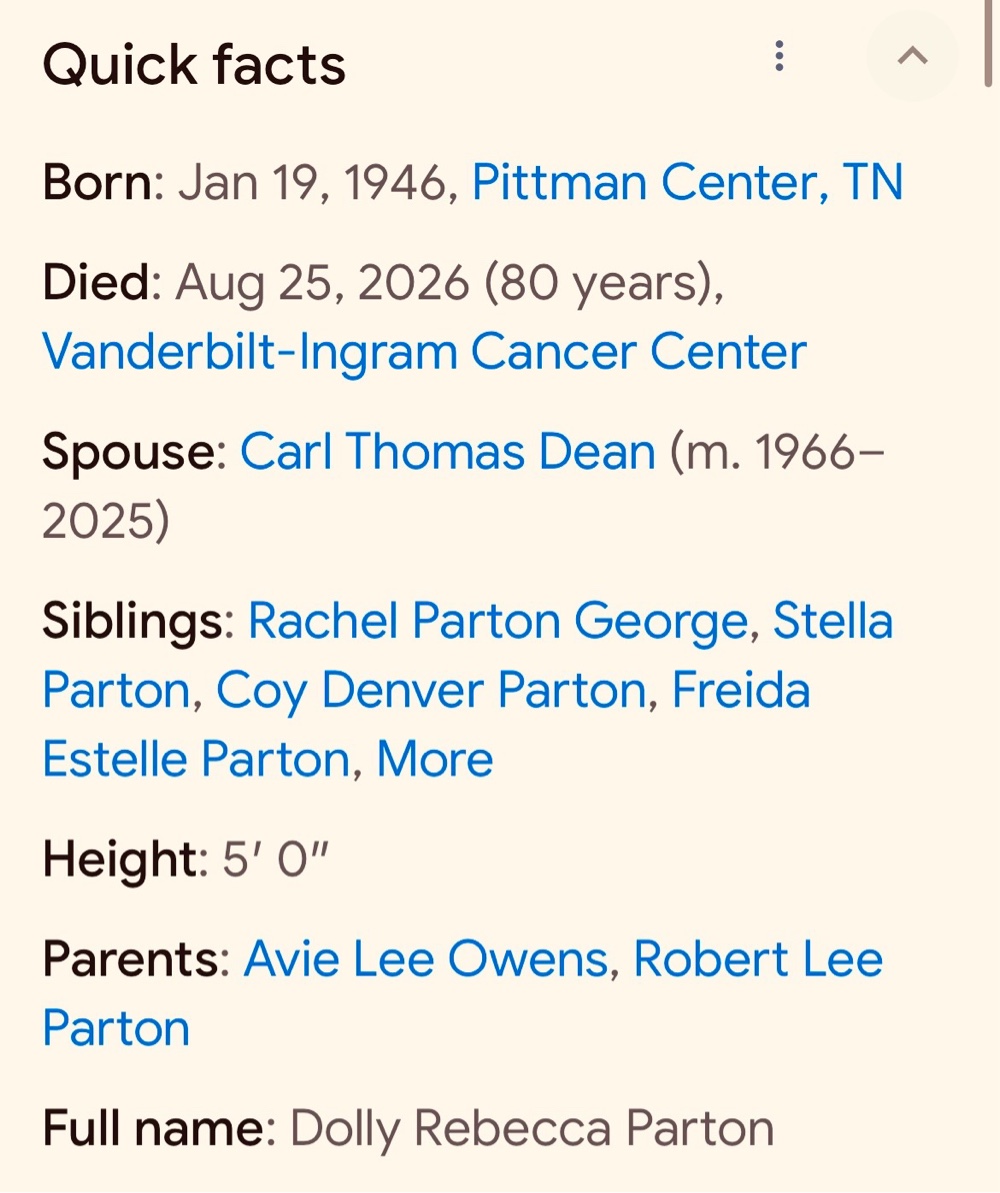Open the Pittman Center, TN link
This screenshot has height=1193, width=1000.
687,183
